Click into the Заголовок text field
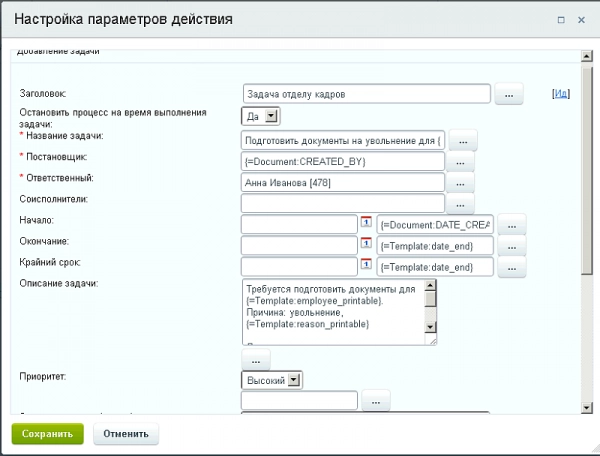 click(366, 94)
